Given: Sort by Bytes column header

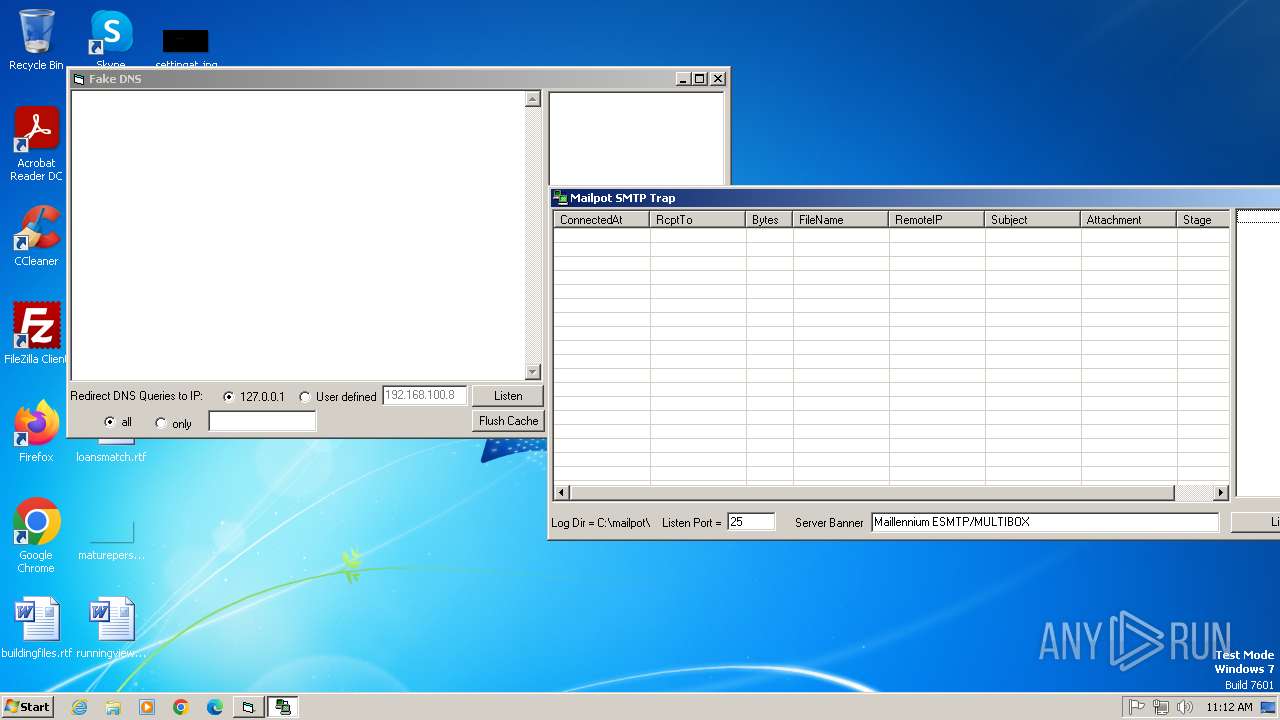Looking at the screenshot, I should (770, 220).
